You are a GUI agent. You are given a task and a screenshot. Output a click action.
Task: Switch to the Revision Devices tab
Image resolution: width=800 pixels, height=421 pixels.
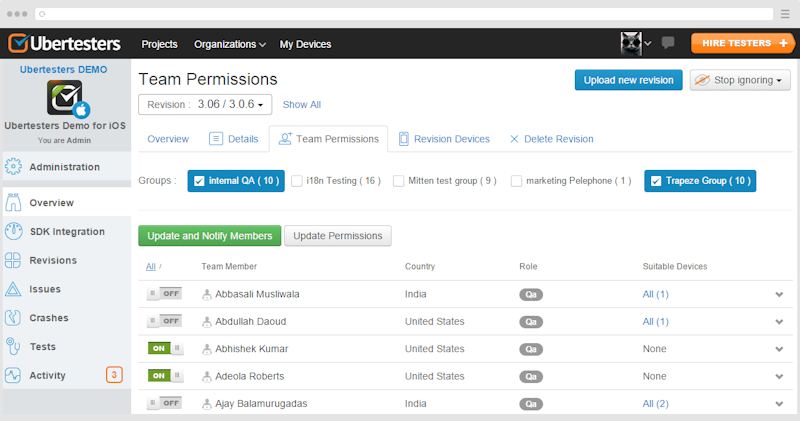click(x=443, y=139)
